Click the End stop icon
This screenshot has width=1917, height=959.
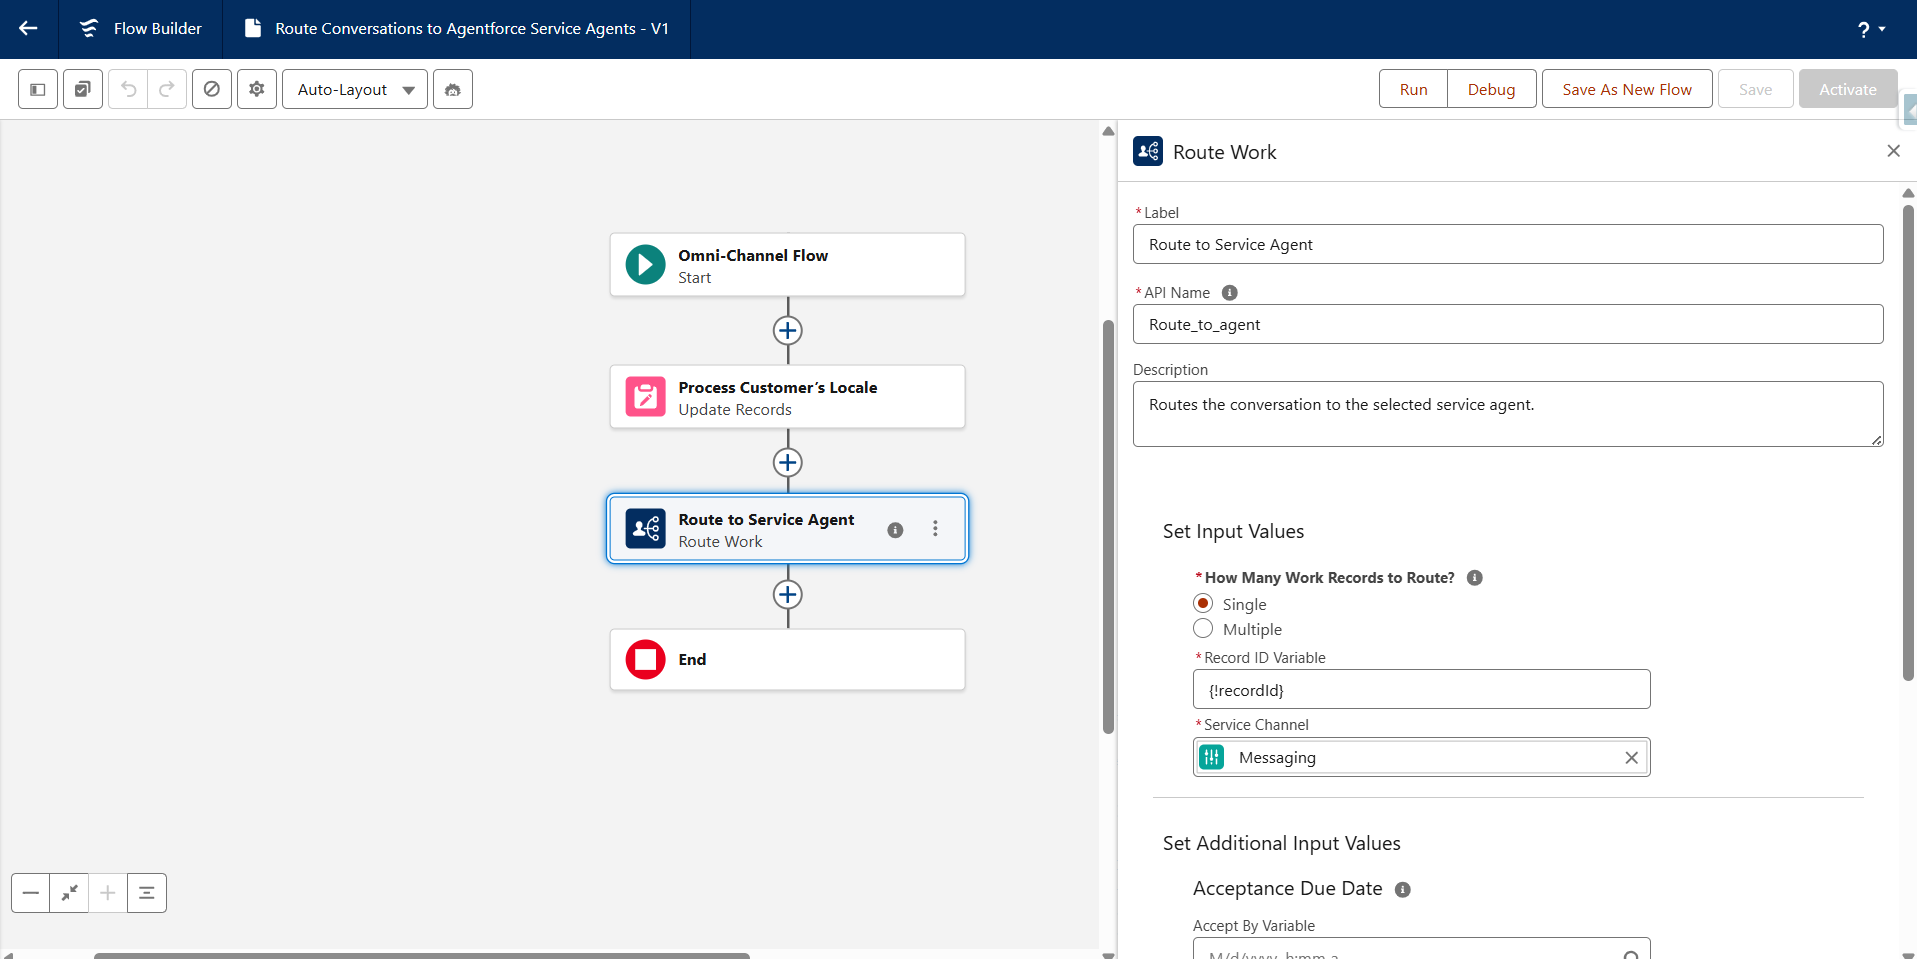point(645,660)
